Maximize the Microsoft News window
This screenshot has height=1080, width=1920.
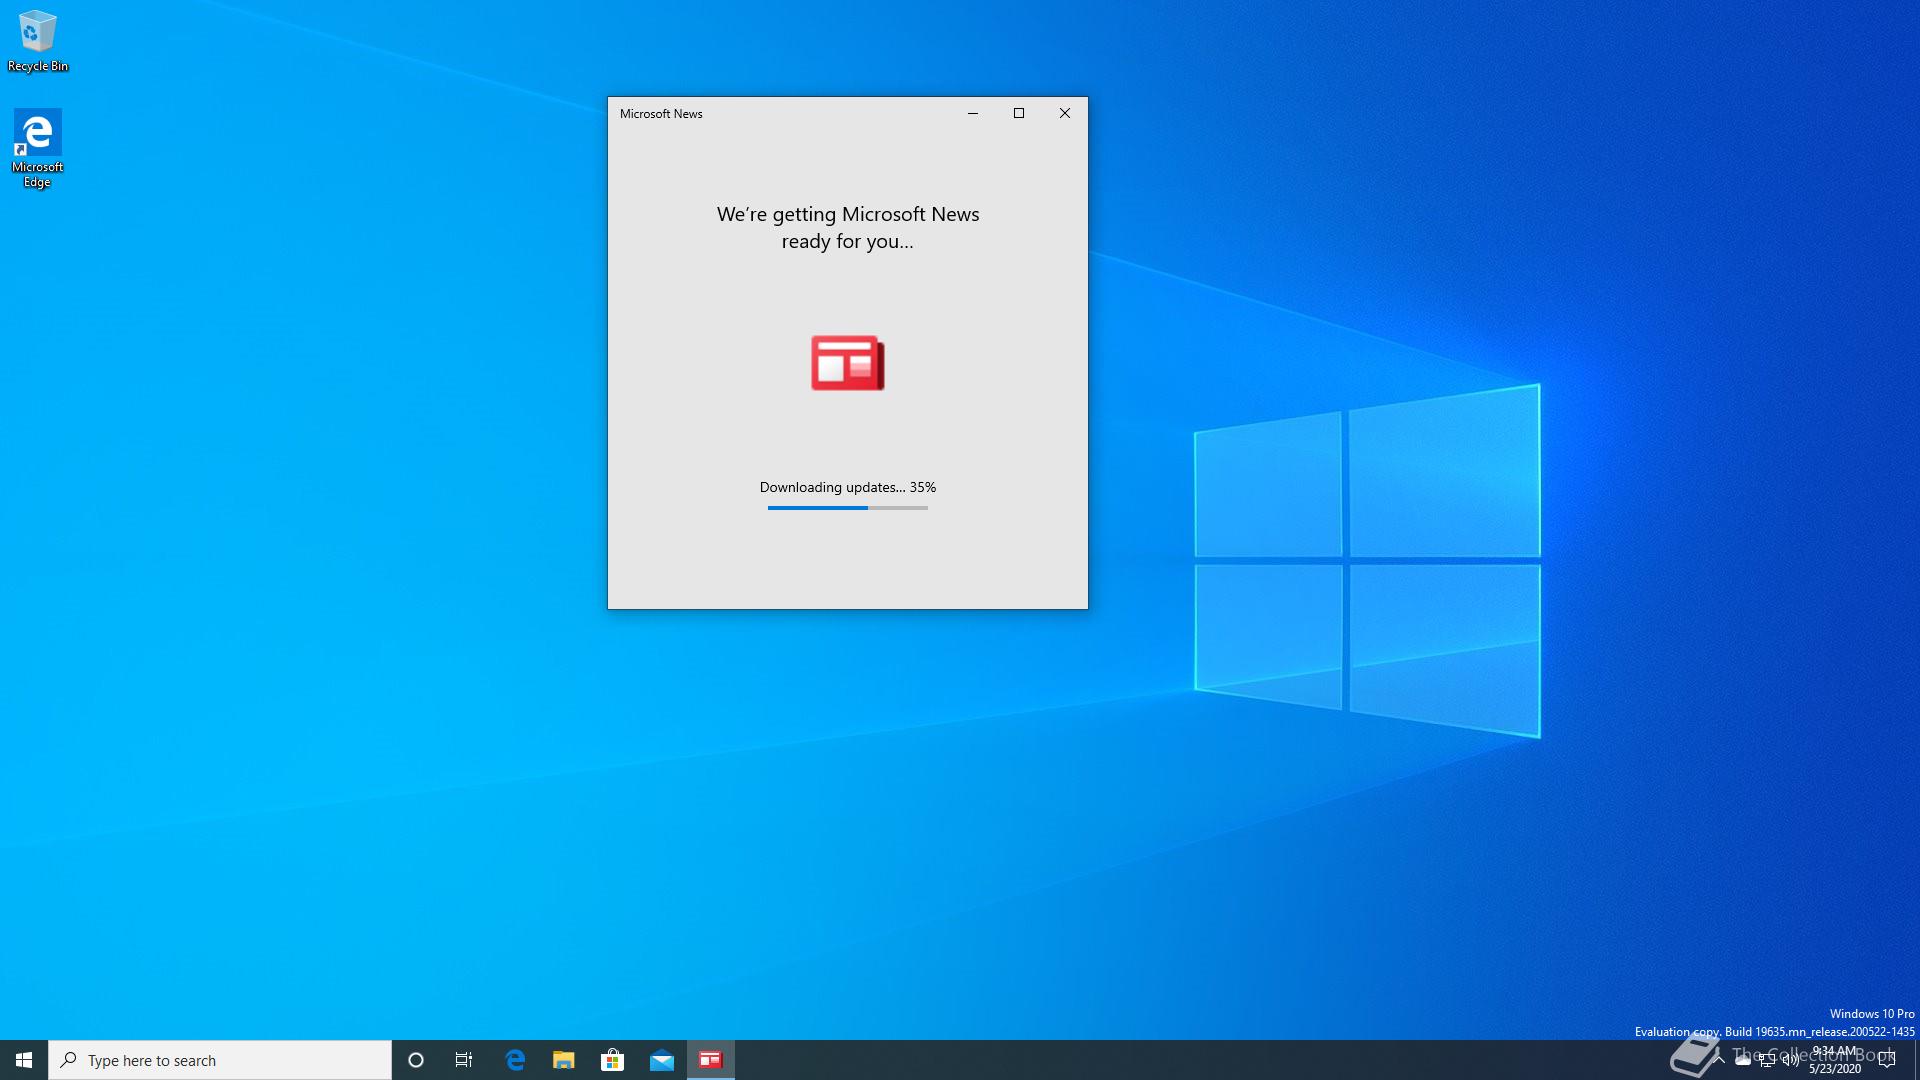pos(1019,113)
